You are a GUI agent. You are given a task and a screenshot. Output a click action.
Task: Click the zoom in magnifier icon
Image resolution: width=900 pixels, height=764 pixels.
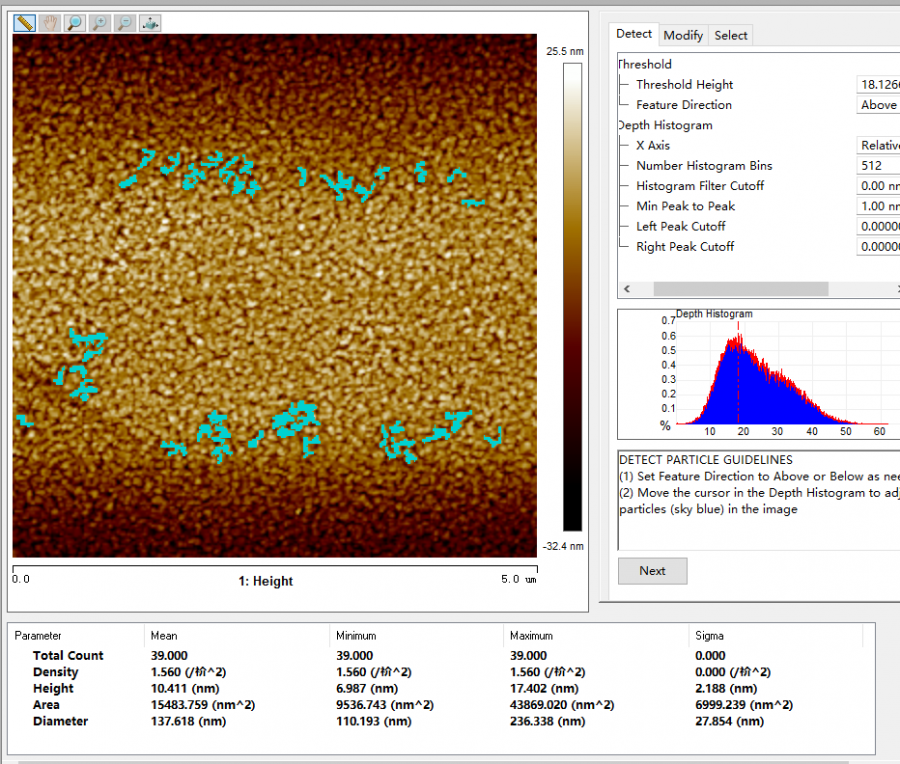[100, 23]
